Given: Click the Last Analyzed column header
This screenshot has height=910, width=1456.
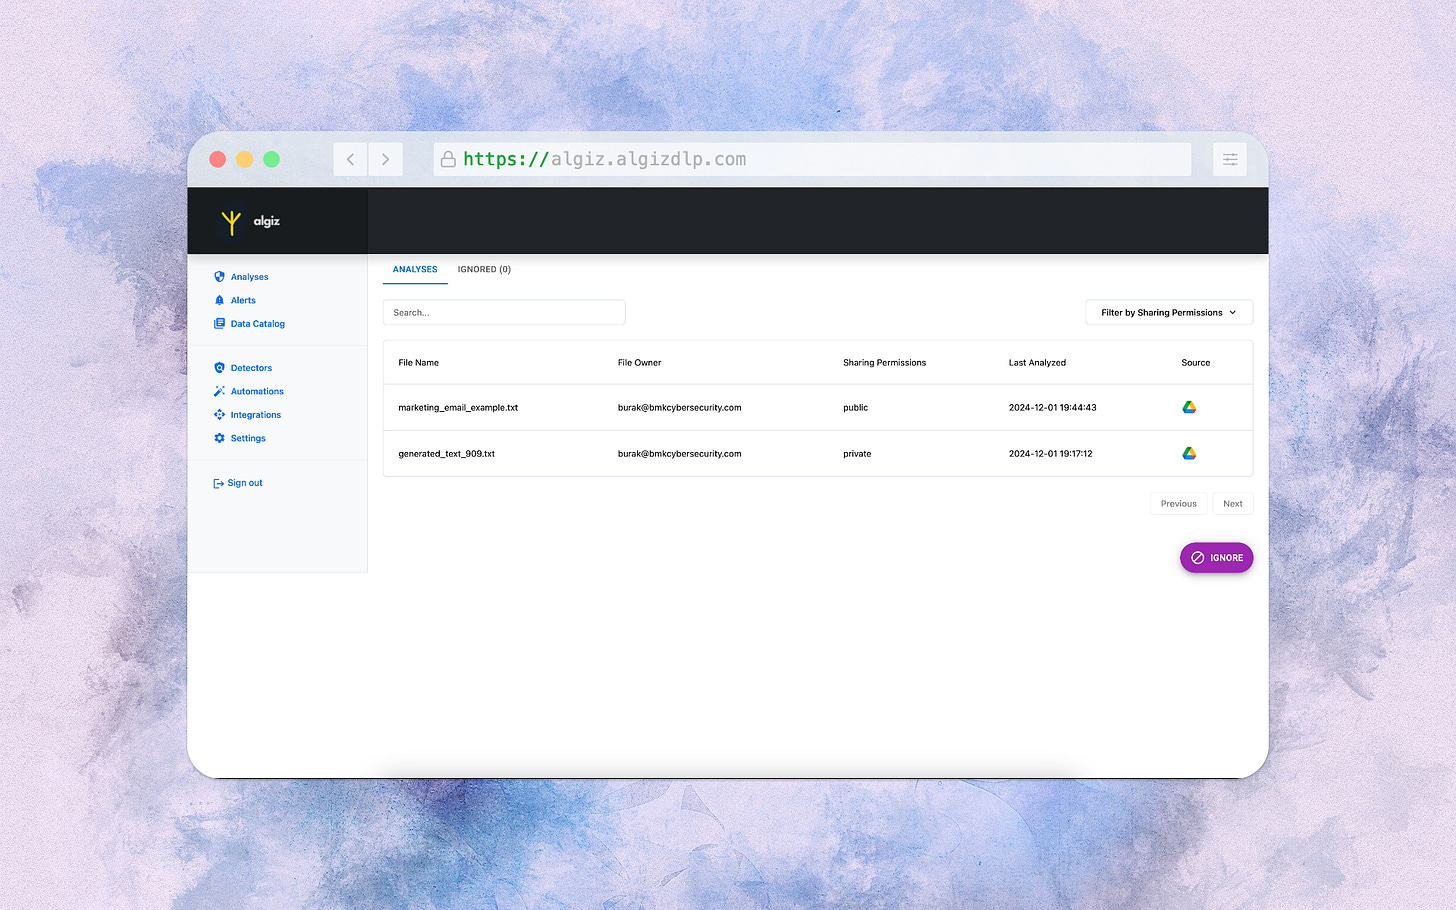Looking at the screenshot, I should (1037, 363).
